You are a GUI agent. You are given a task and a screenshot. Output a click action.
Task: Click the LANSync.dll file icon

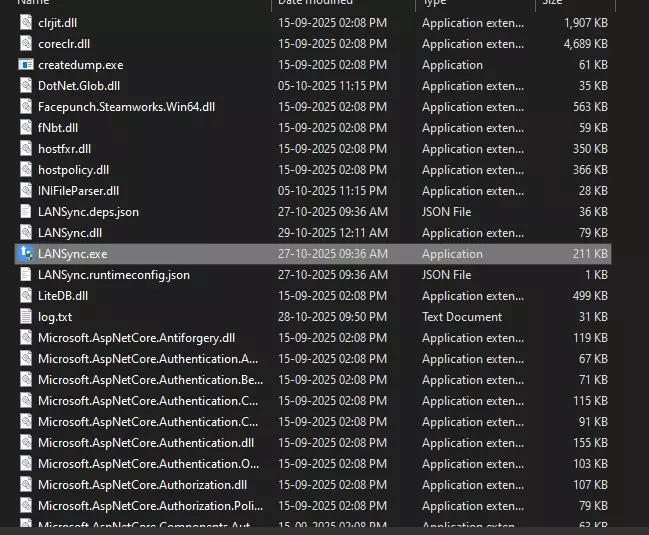coord(26,233)
